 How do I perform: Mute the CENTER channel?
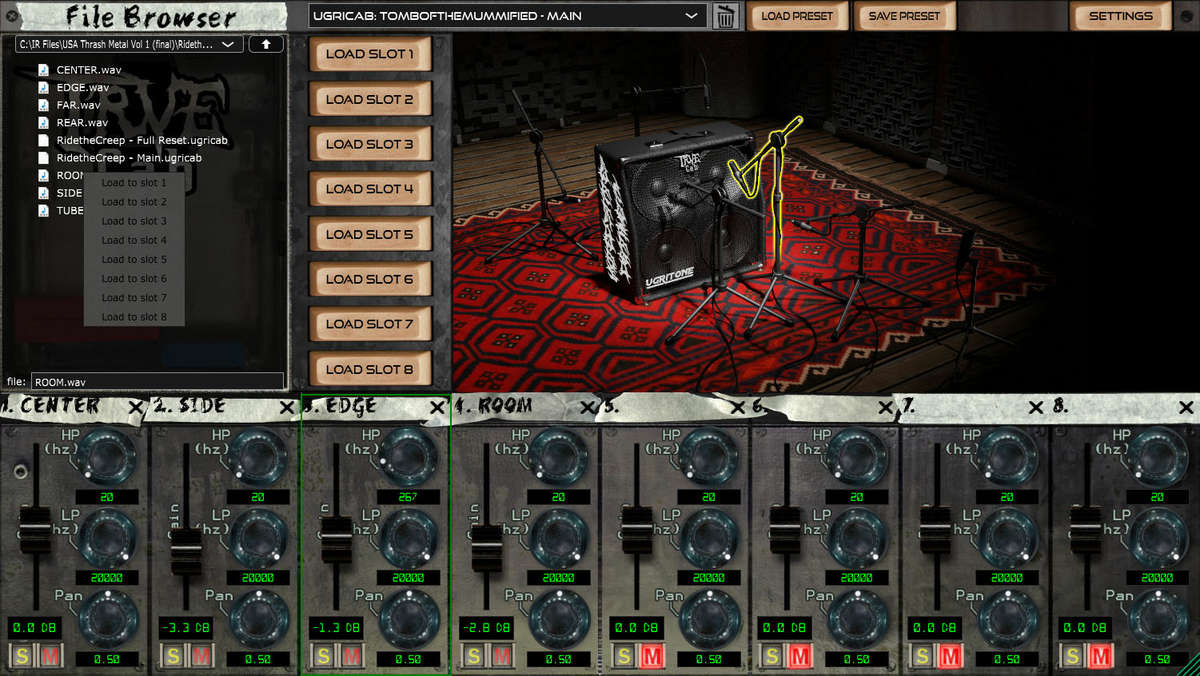coord(51,656)
